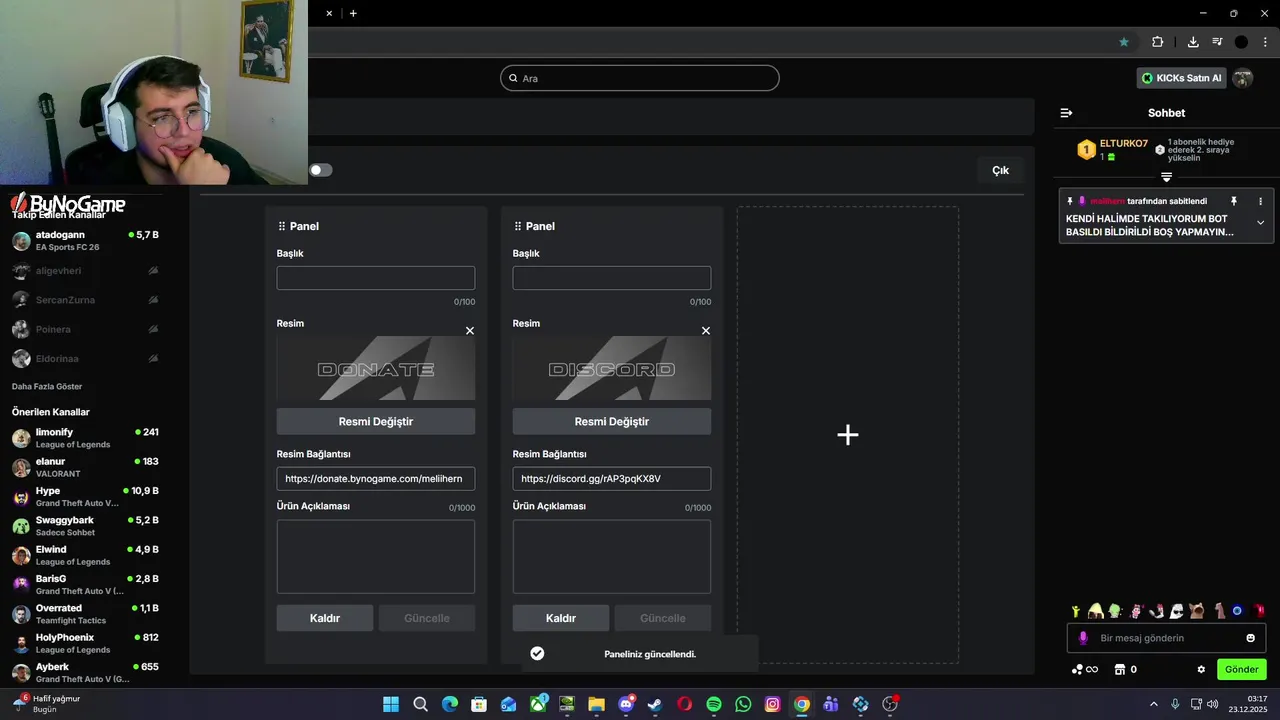This screenshot has width=1280, height=720.
Task: Click Resmi Değiştir under Donate image
Action: point(376,421)
